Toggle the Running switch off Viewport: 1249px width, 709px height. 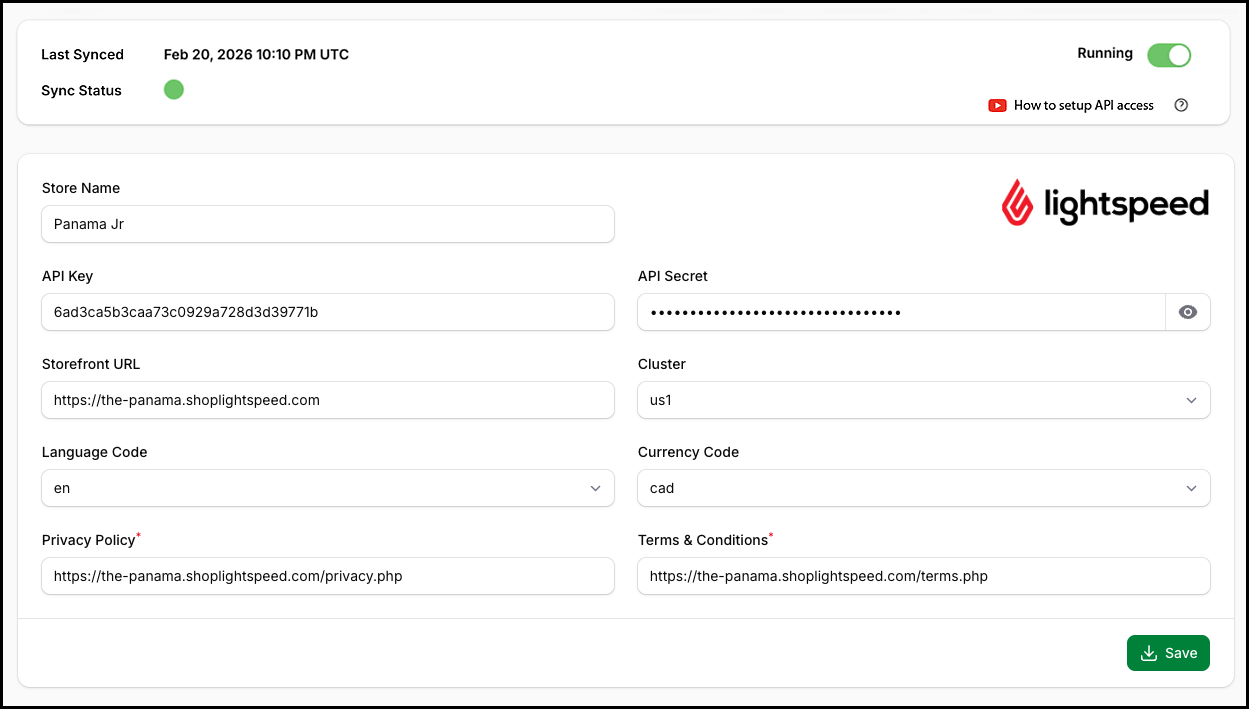pos(1169,55)
